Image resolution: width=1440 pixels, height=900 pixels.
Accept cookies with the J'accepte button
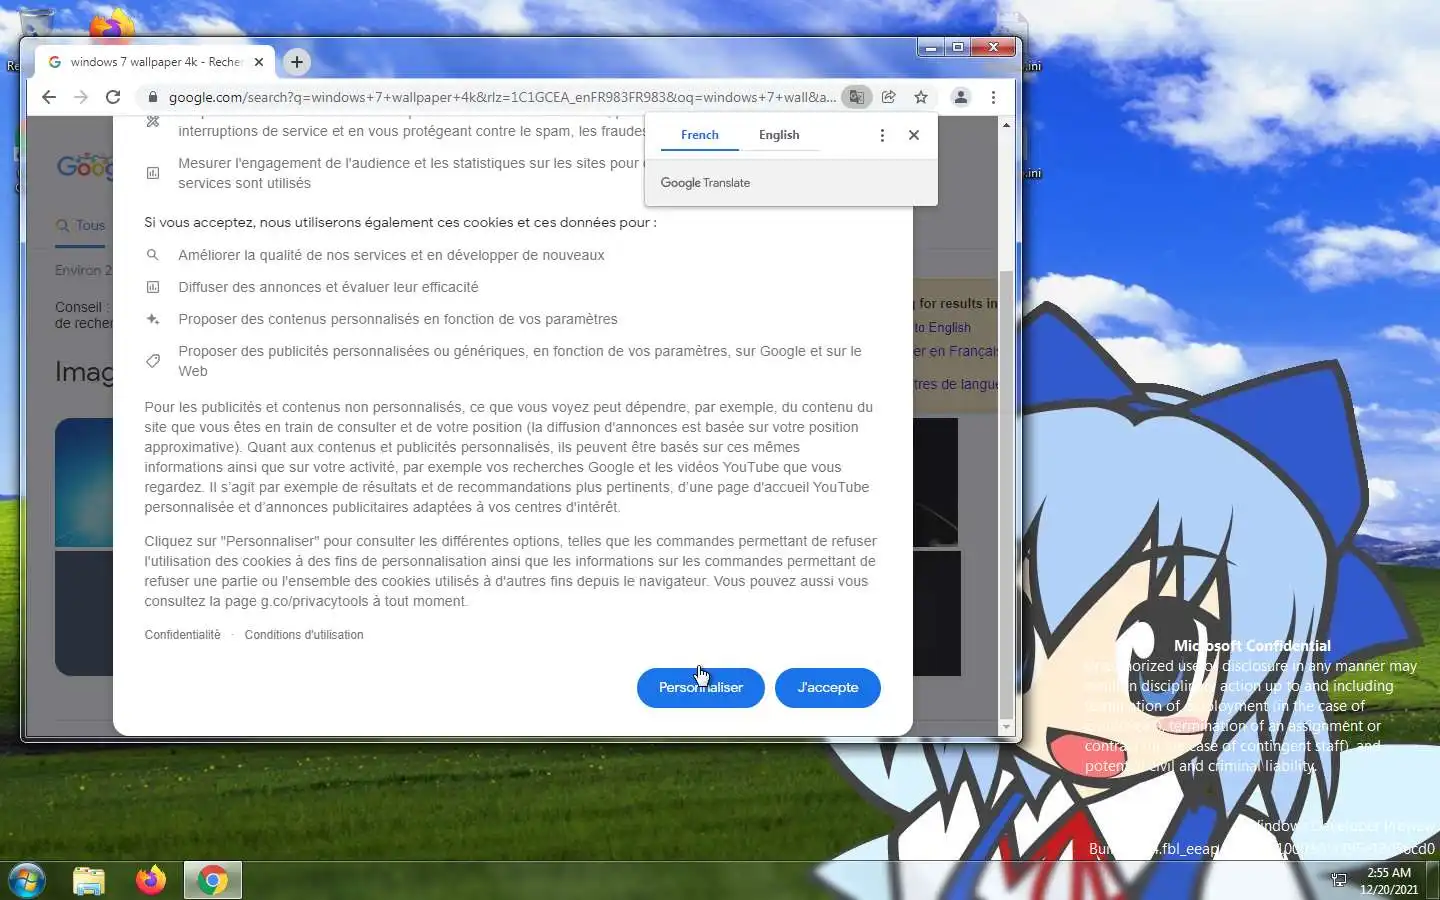coord(828,687)
